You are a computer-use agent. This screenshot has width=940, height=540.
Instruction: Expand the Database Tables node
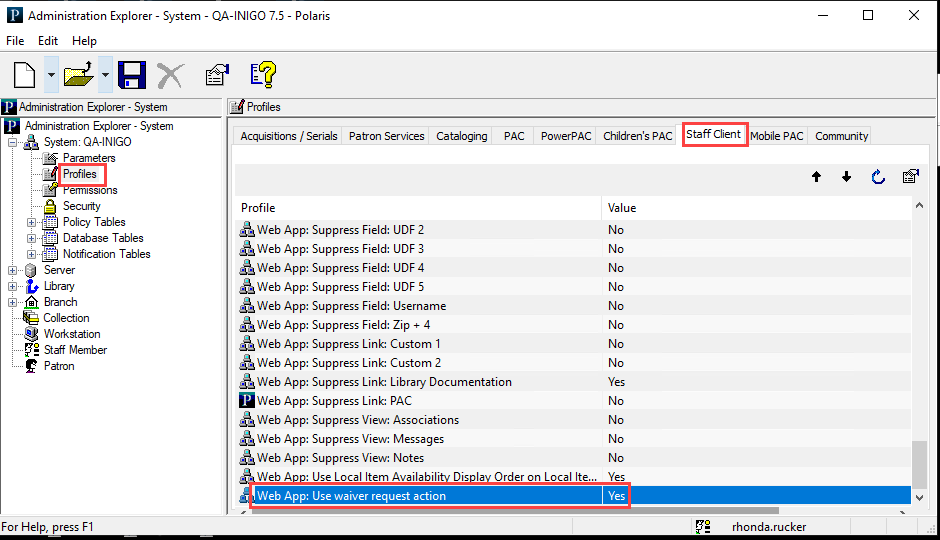[31, 239]
